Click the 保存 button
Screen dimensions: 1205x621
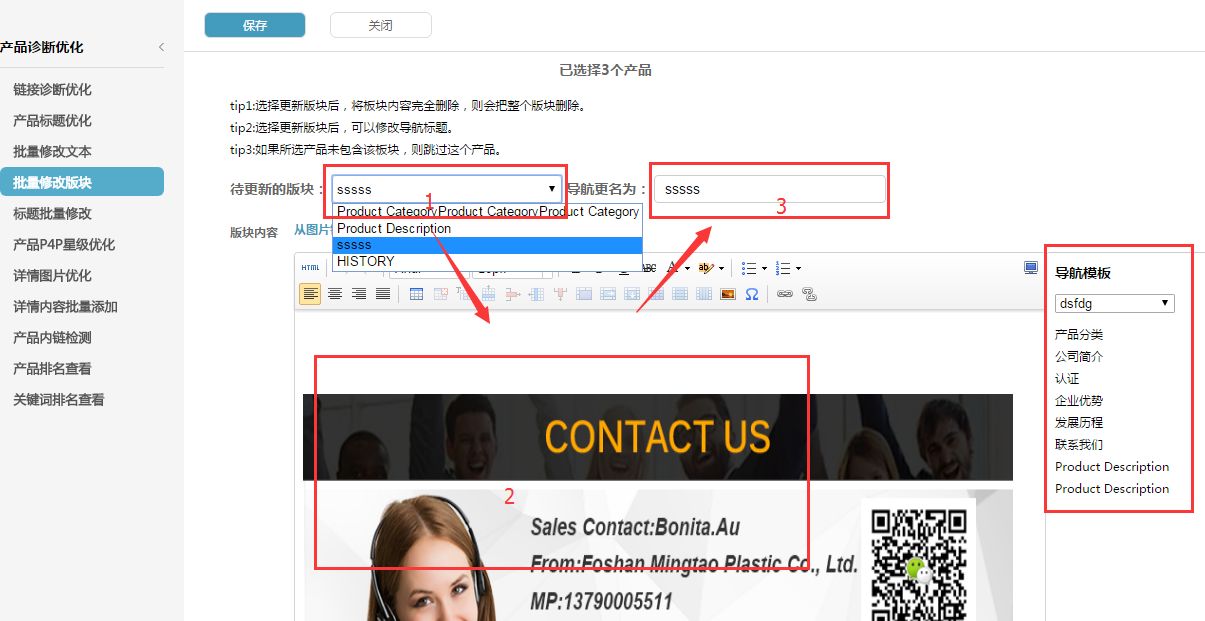(255, 25)
